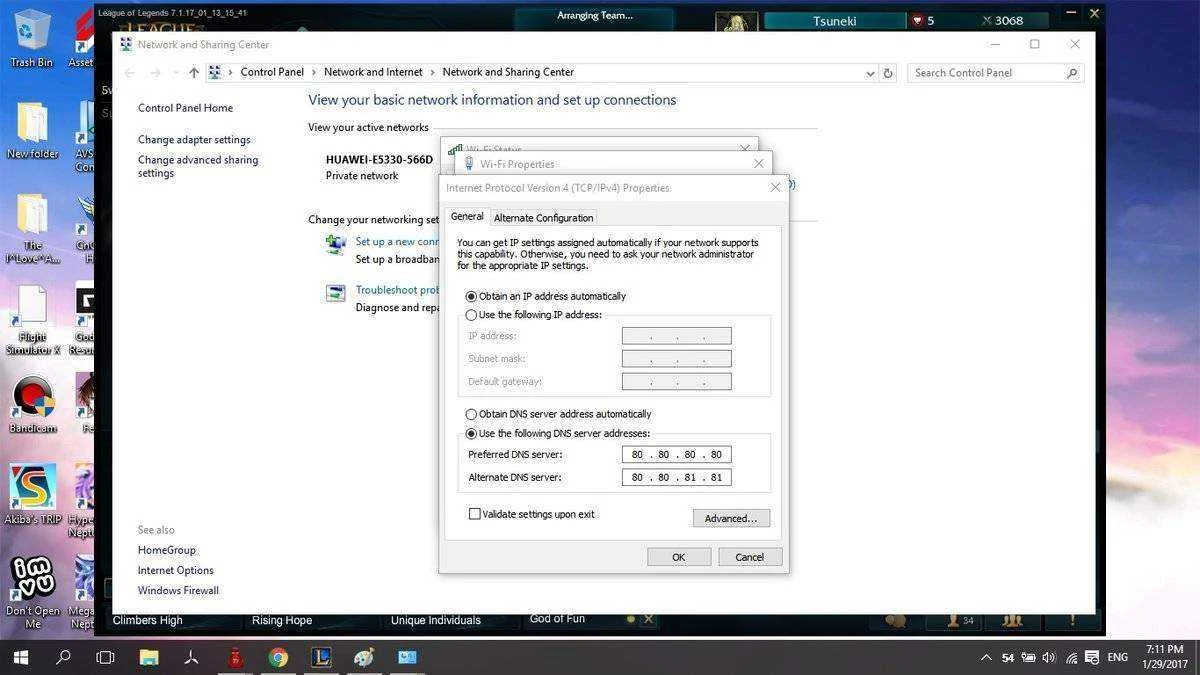This screenshot has height=675, width=1200.
Task: Open Change advanced sharing settings
Action: 198,166
